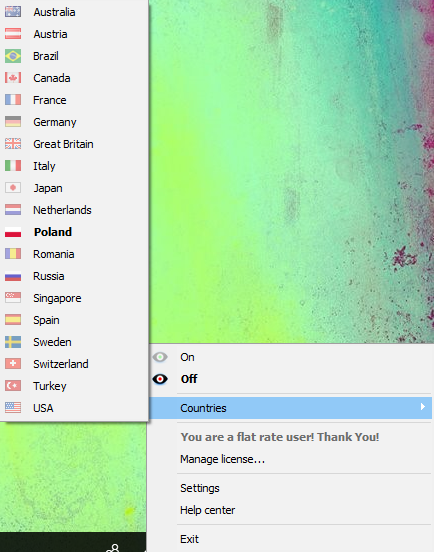Click the Switzerland flag icon
This screenshot has height=552, width=434.
click(13, 364)
